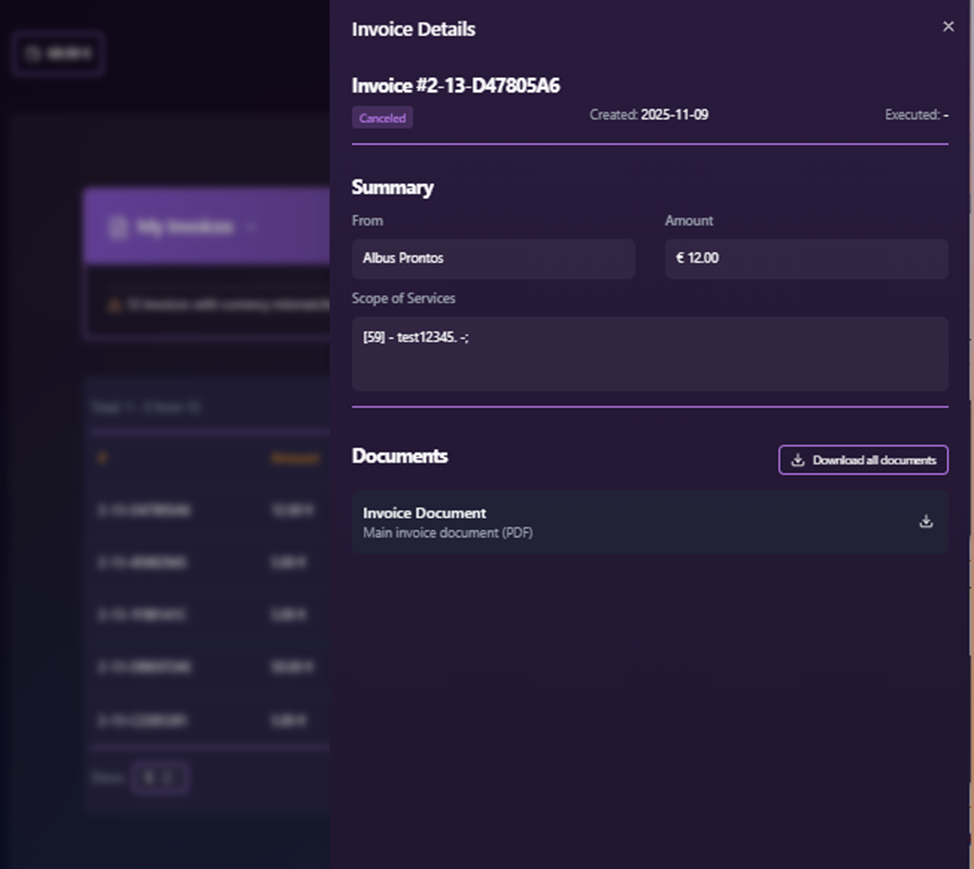The width and height of the screenshot is (974, 869).
Task: Click the balance button in top-left corner
Action: tap(58, 53)
